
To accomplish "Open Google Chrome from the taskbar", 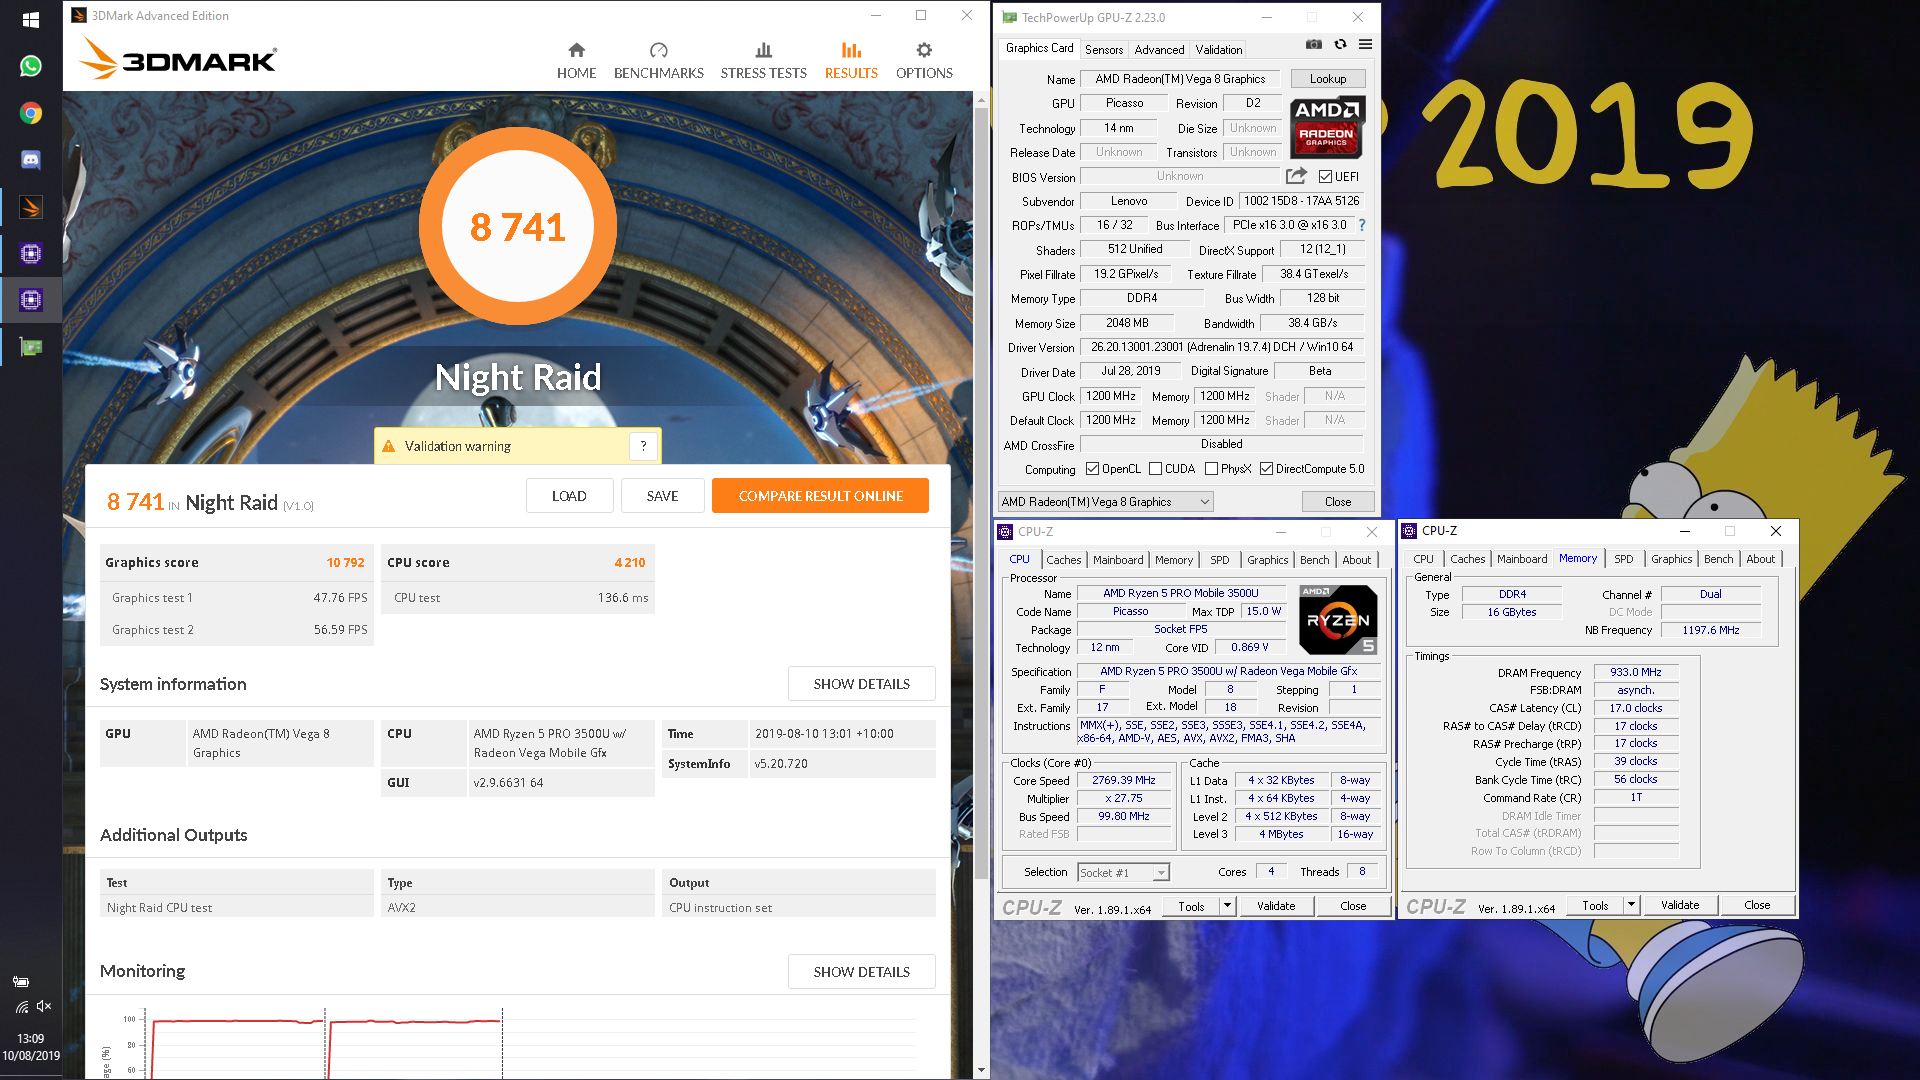I will coord(31,113).
